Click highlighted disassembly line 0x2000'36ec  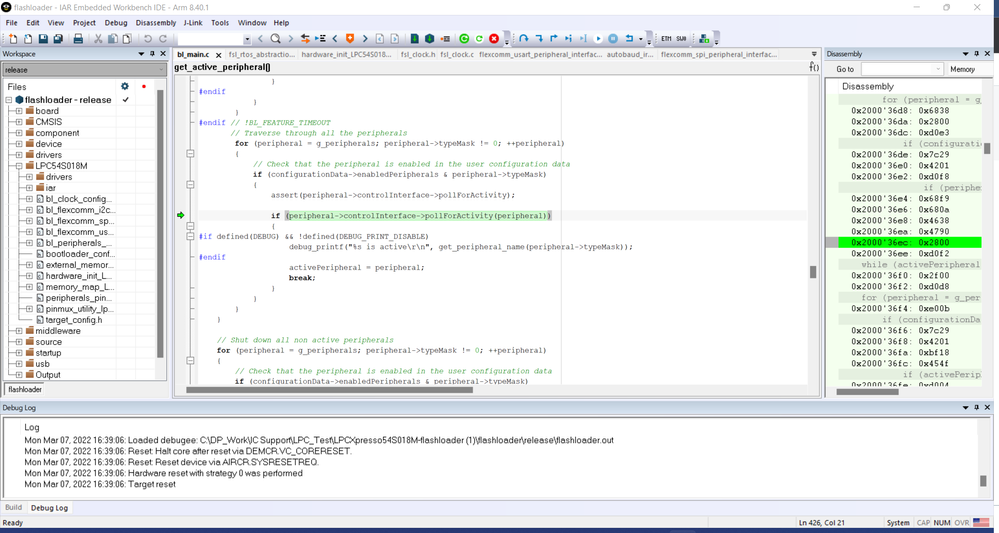[x=909, y=243]
